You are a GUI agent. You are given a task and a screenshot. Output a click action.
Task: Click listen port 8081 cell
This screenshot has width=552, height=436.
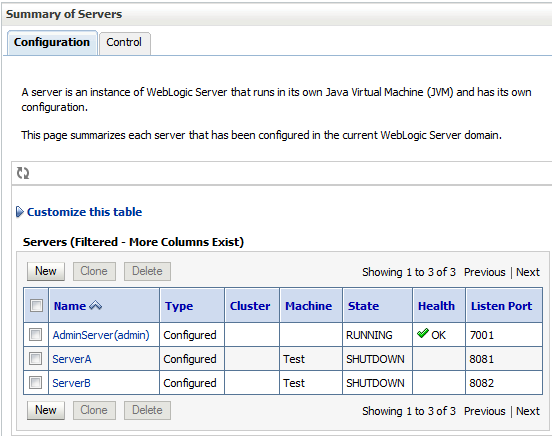pos(482,359)
